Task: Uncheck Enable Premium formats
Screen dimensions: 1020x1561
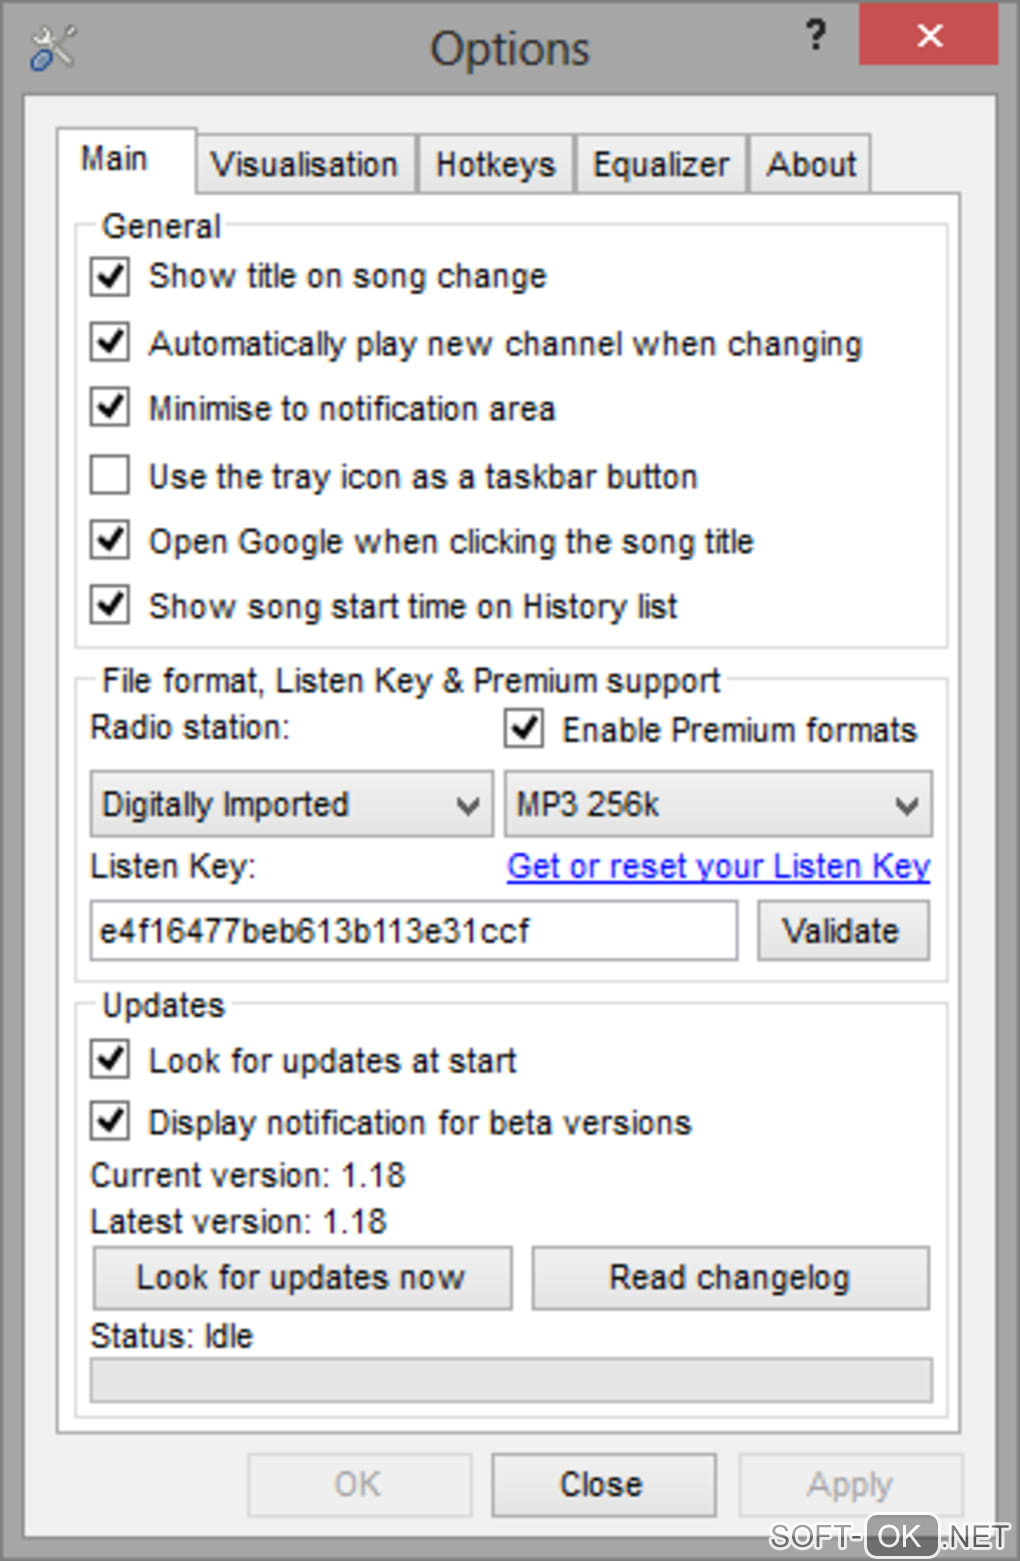Action: point(524,729)
